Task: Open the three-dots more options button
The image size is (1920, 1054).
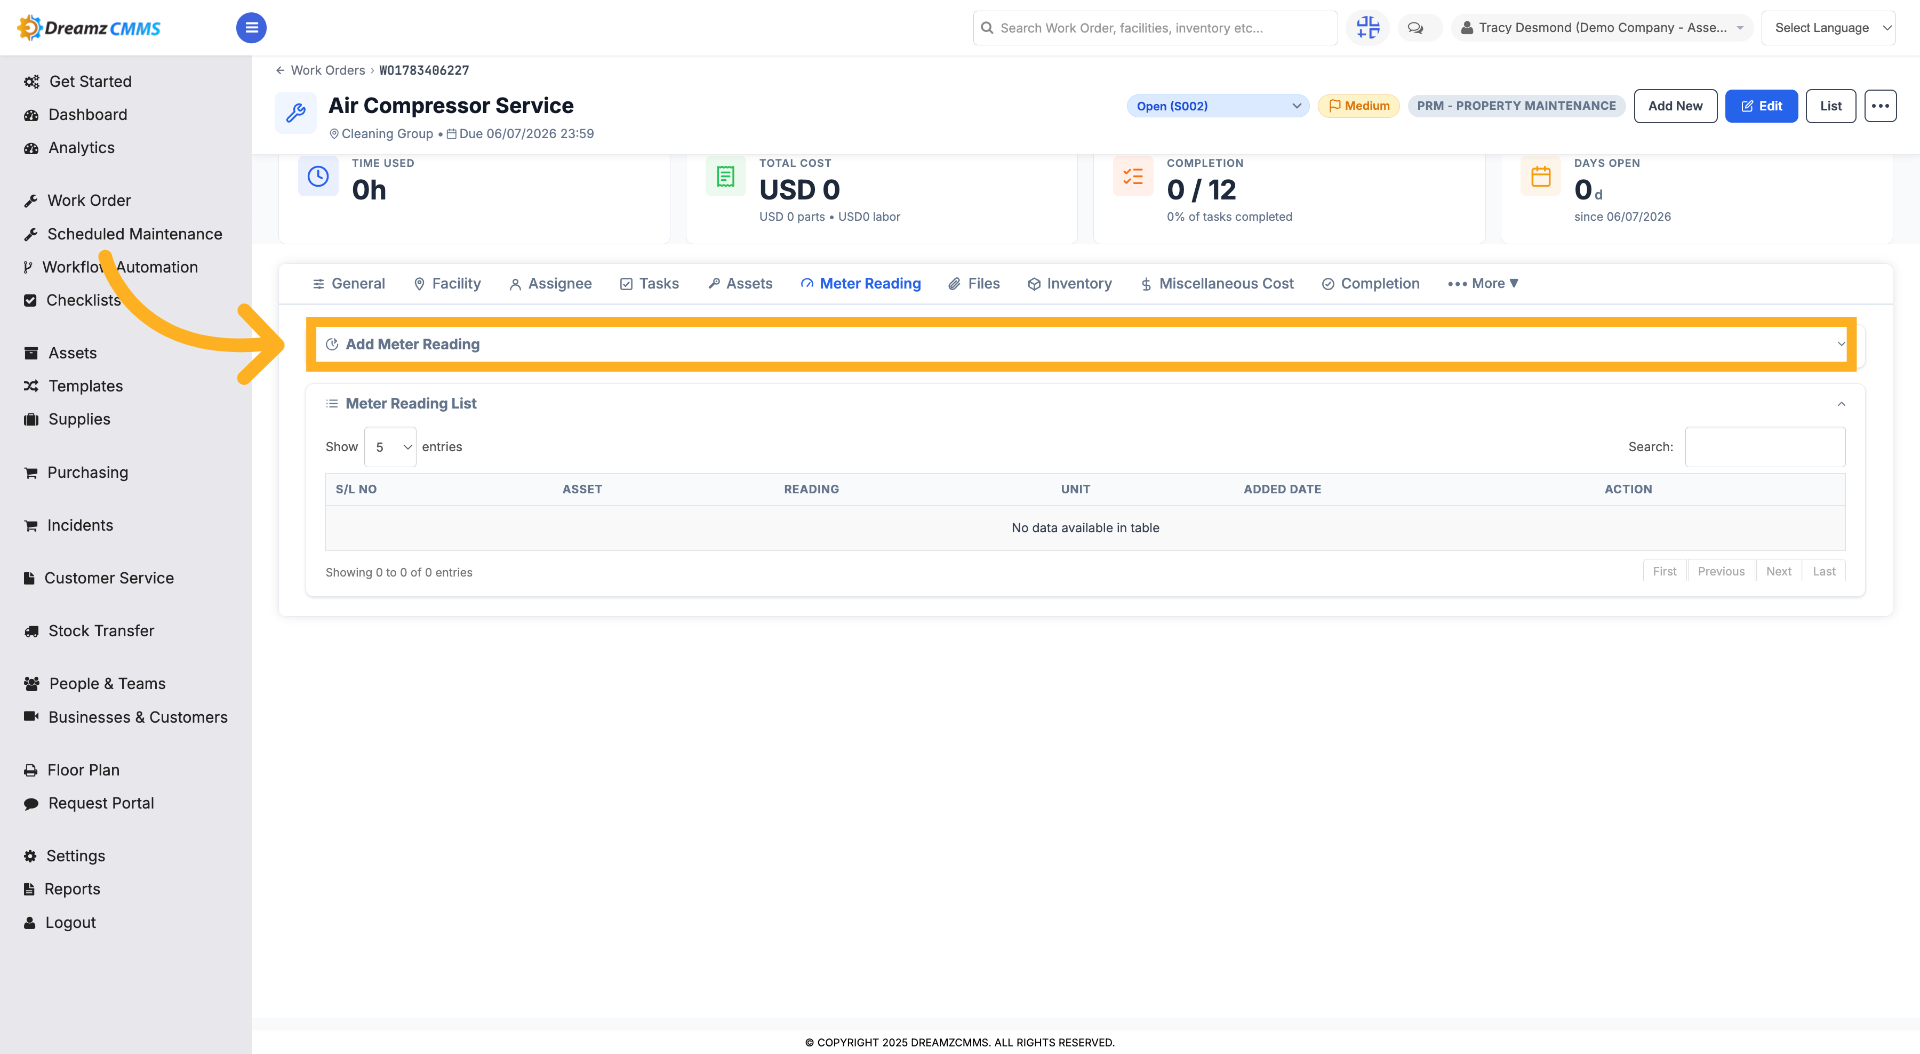Action: pos(1880,106)
